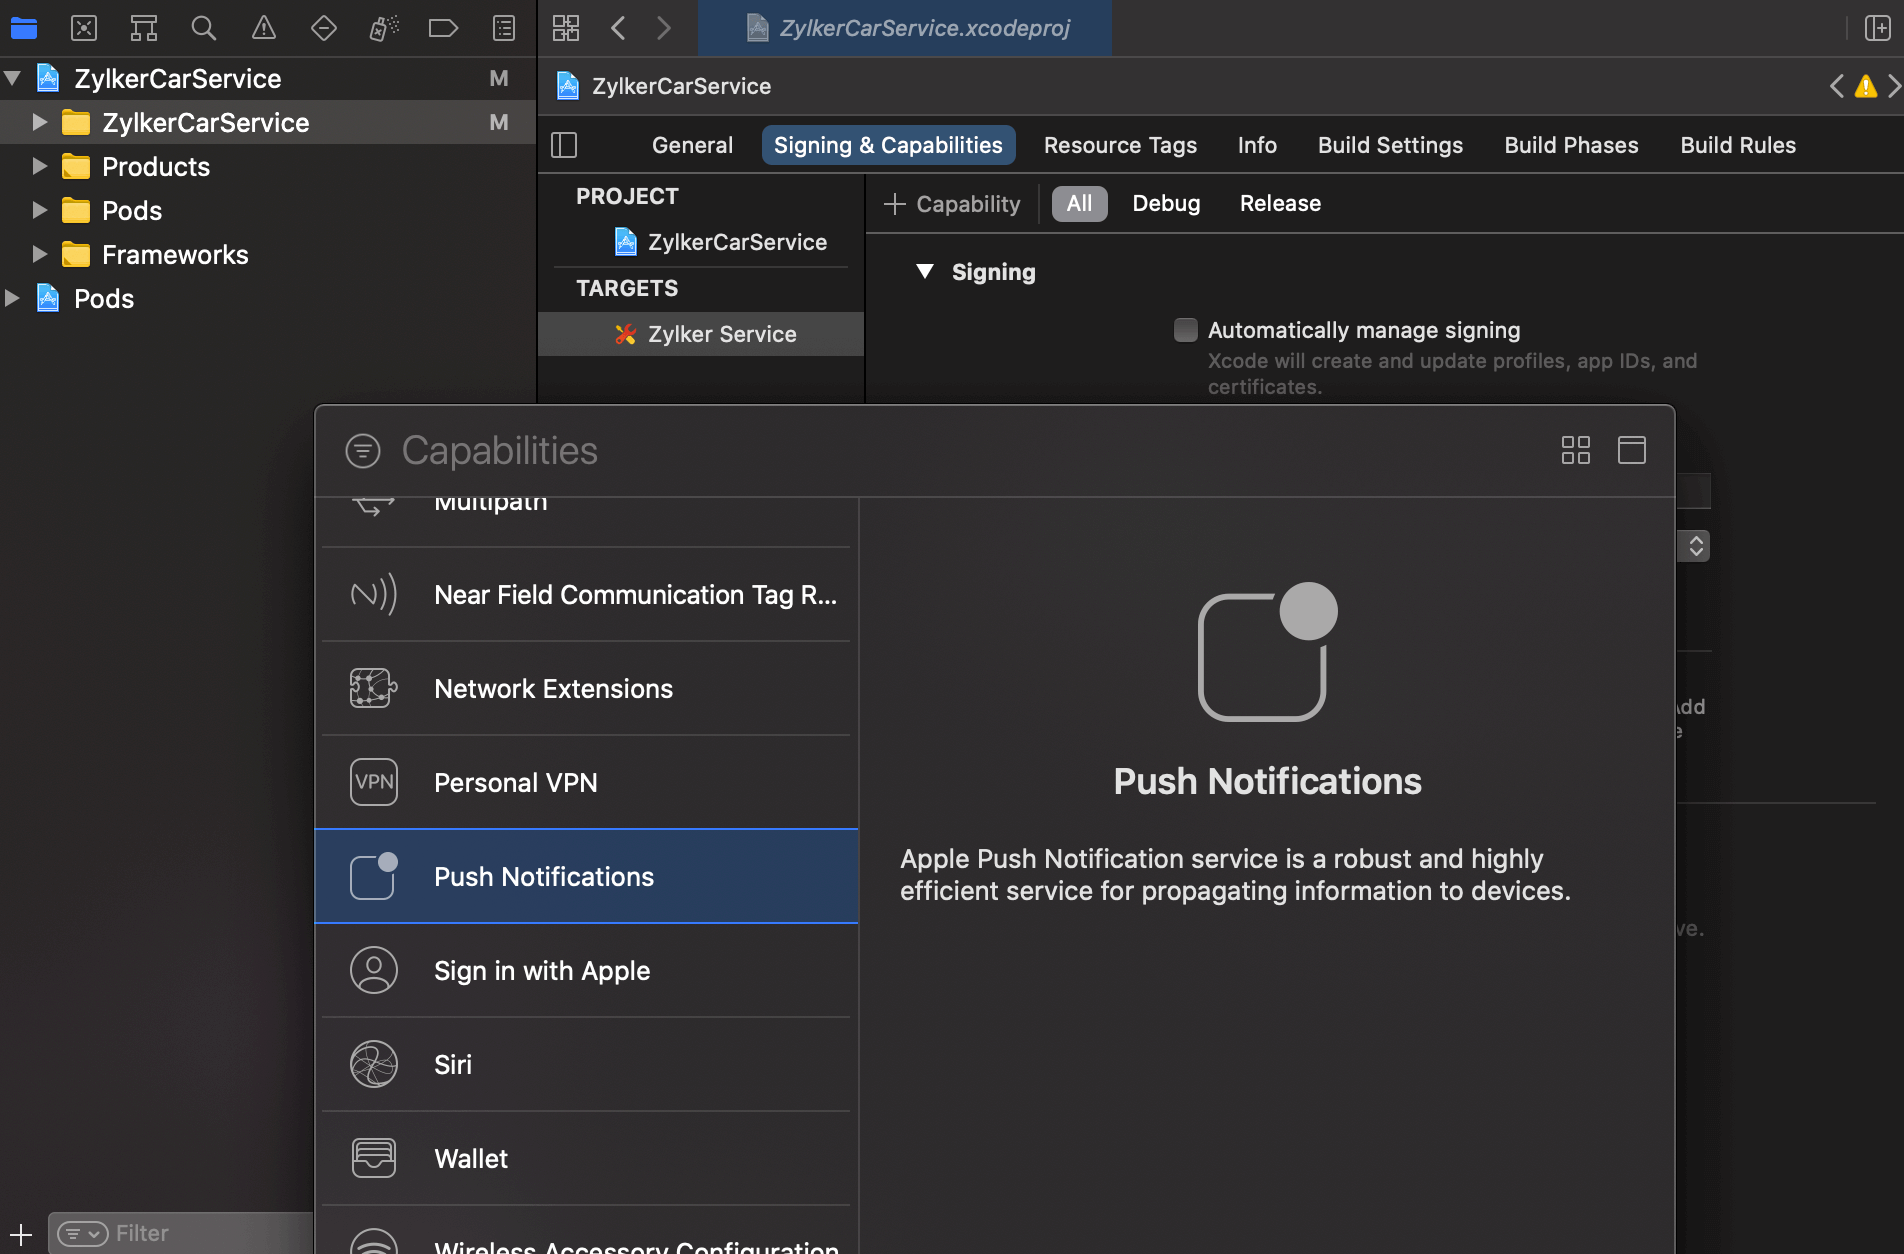Expand the Pods folder group
This screenshot has width=1904, height=1254.
[x=40, y=210]
